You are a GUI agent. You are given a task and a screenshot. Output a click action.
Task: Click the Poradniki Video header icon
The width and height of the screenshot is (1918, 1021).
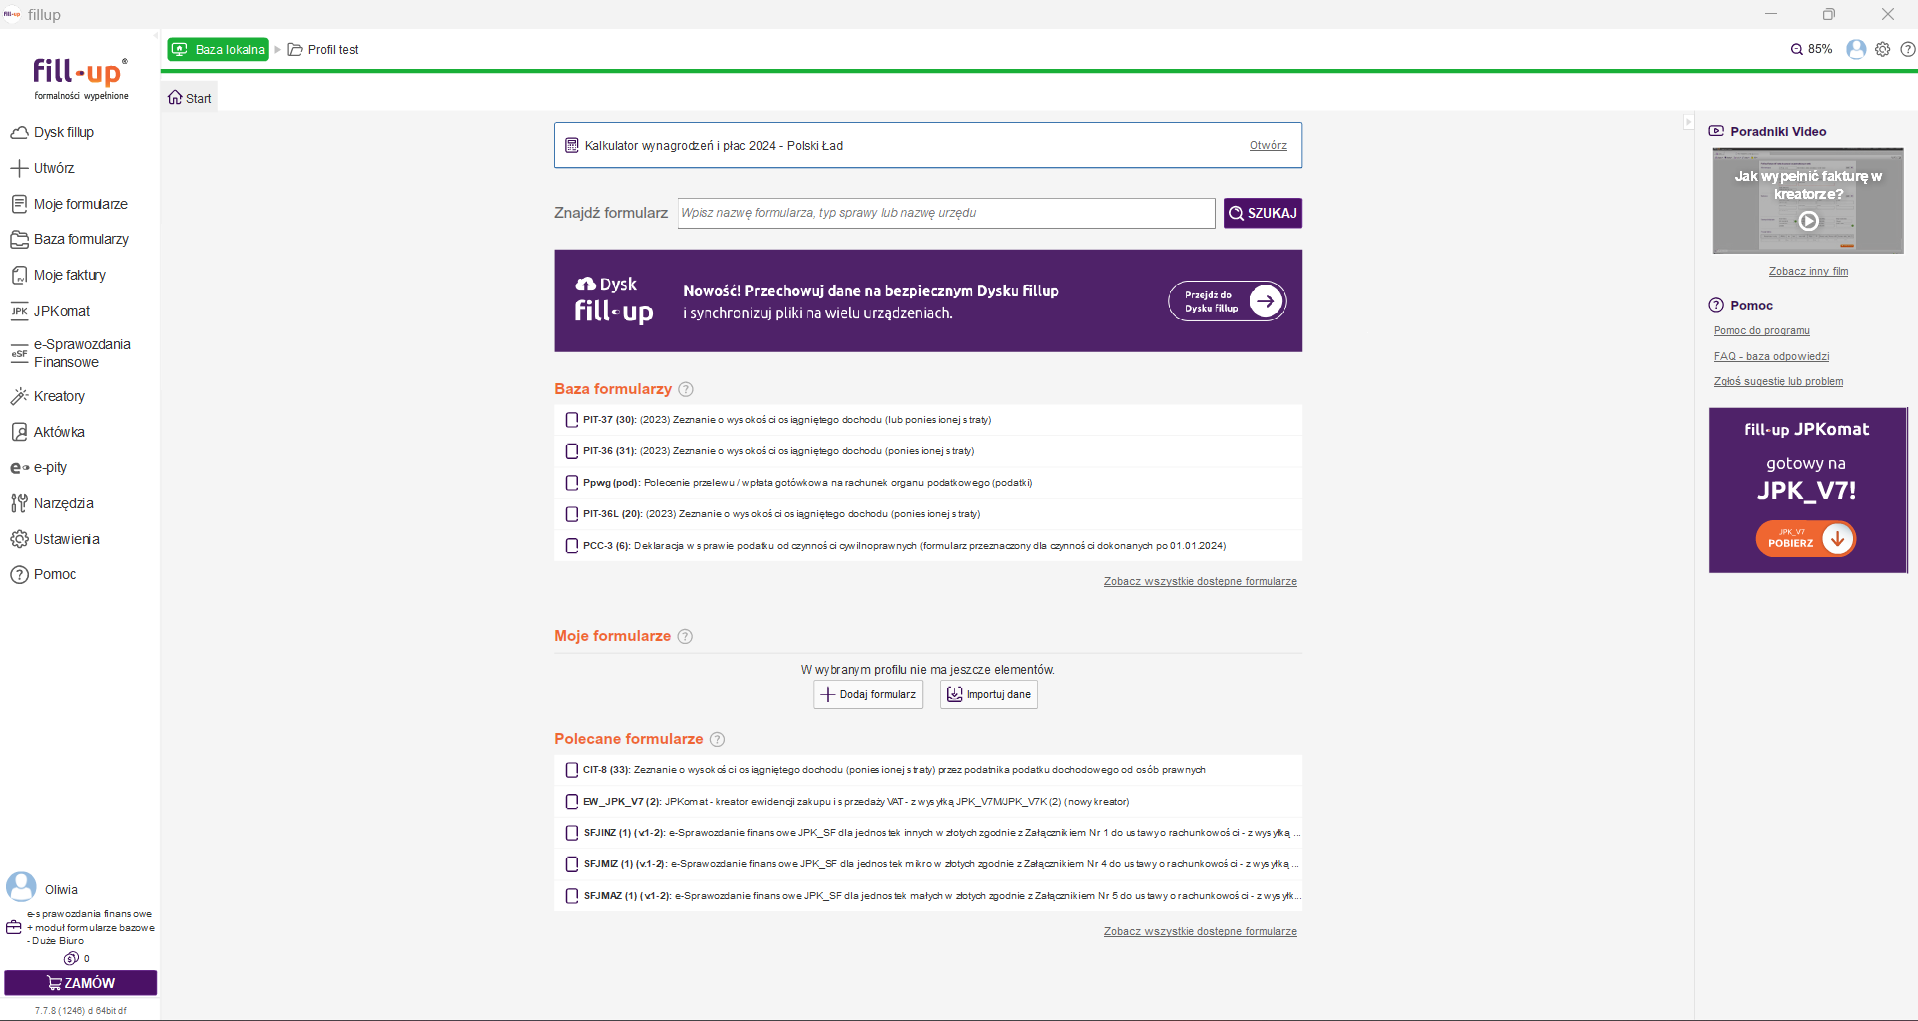(1716, 131)
